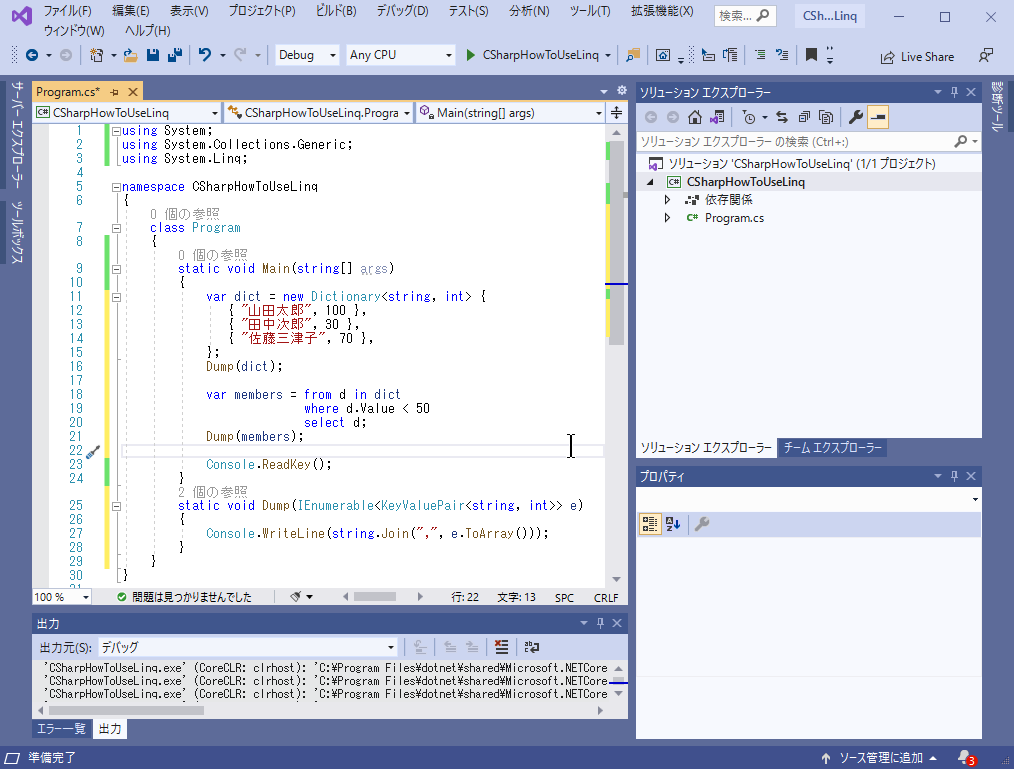Toggle the Preview Selected Items icon
This screenshot has width=1014, height=769.
pos(878,117)
